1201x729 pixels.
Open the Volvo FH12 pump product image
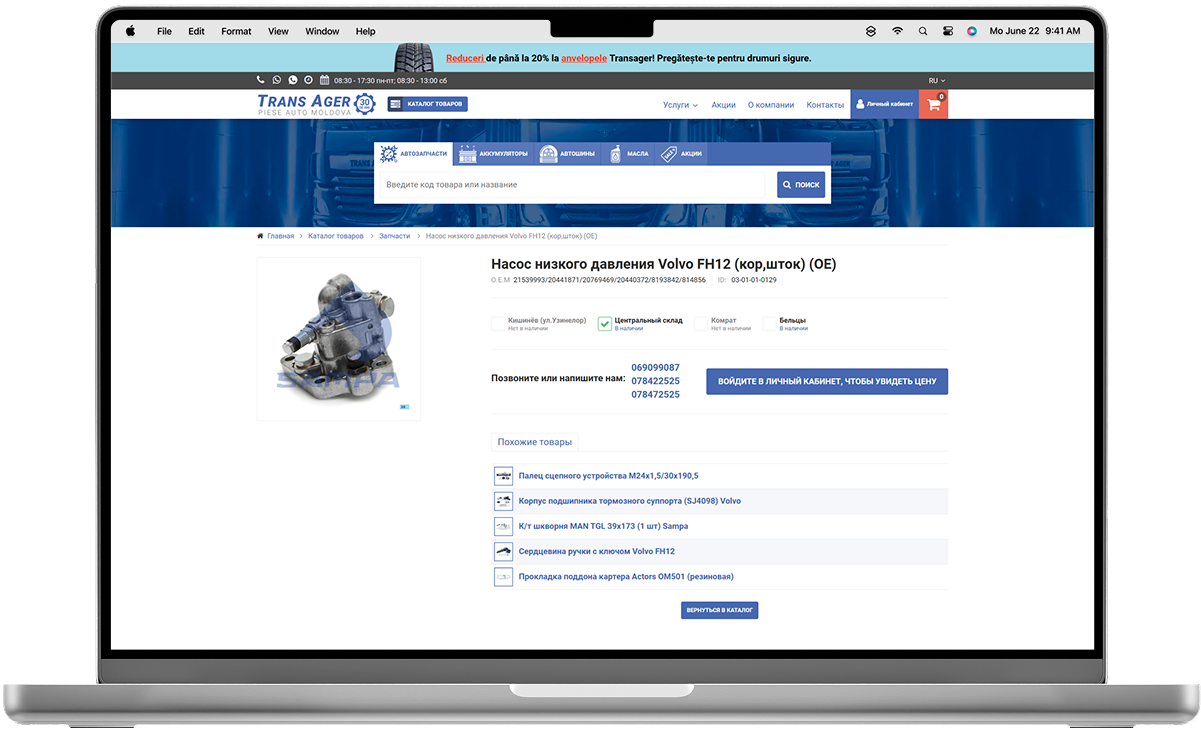339,339
